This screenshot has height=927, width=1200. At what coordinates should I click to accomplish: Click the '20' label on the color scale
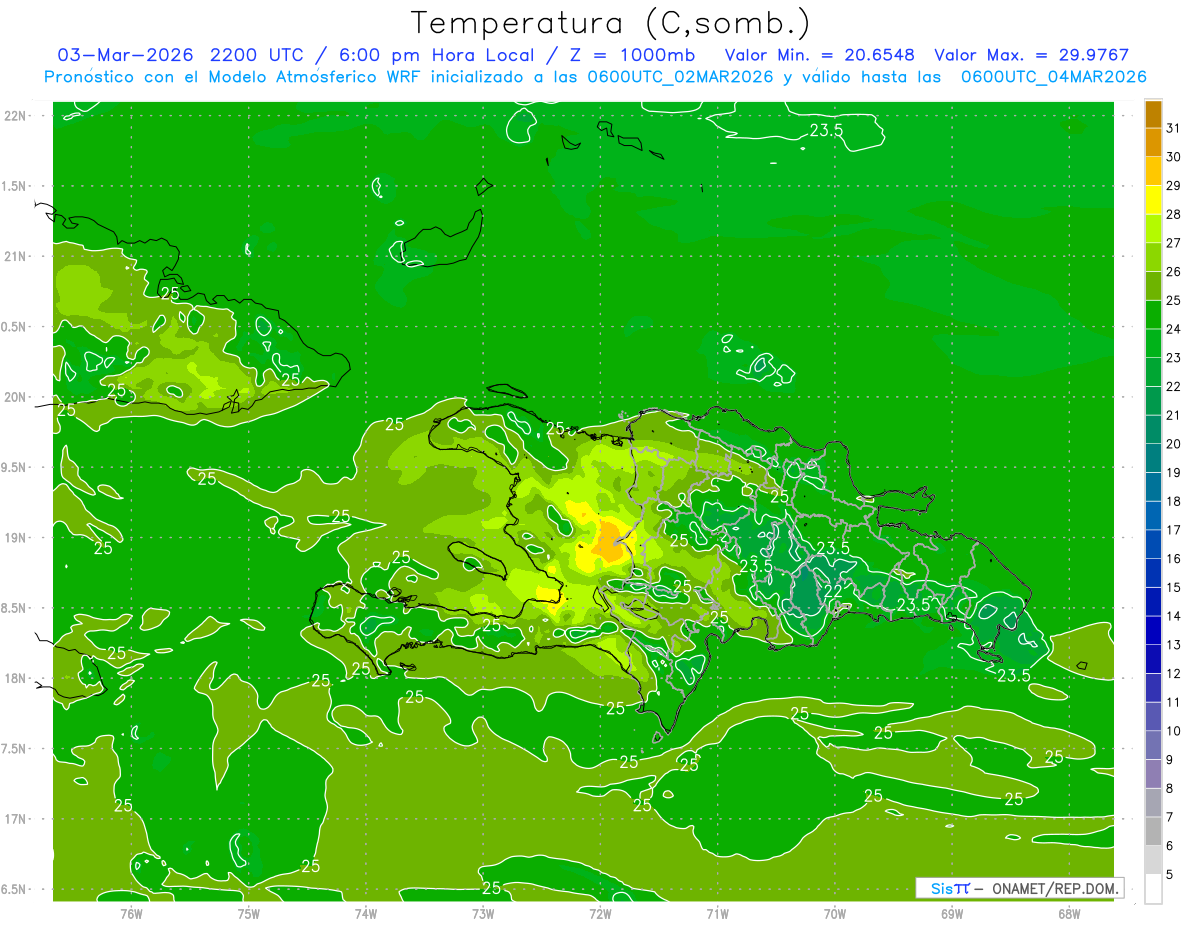[1173, 443]
